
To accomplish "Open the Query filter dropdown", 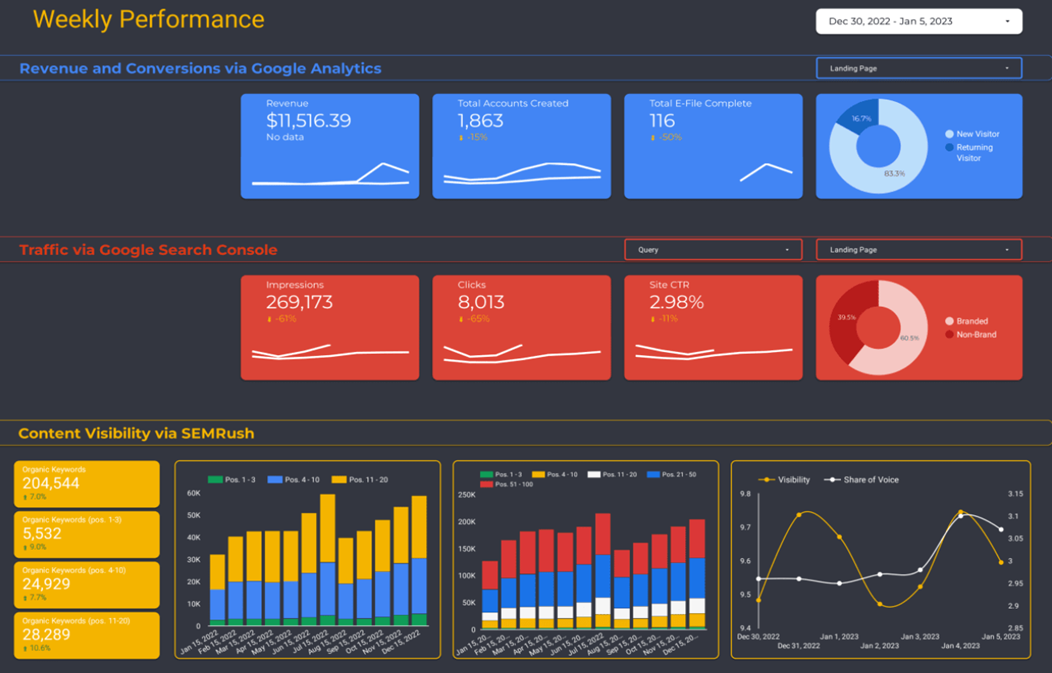I will 712,250.
